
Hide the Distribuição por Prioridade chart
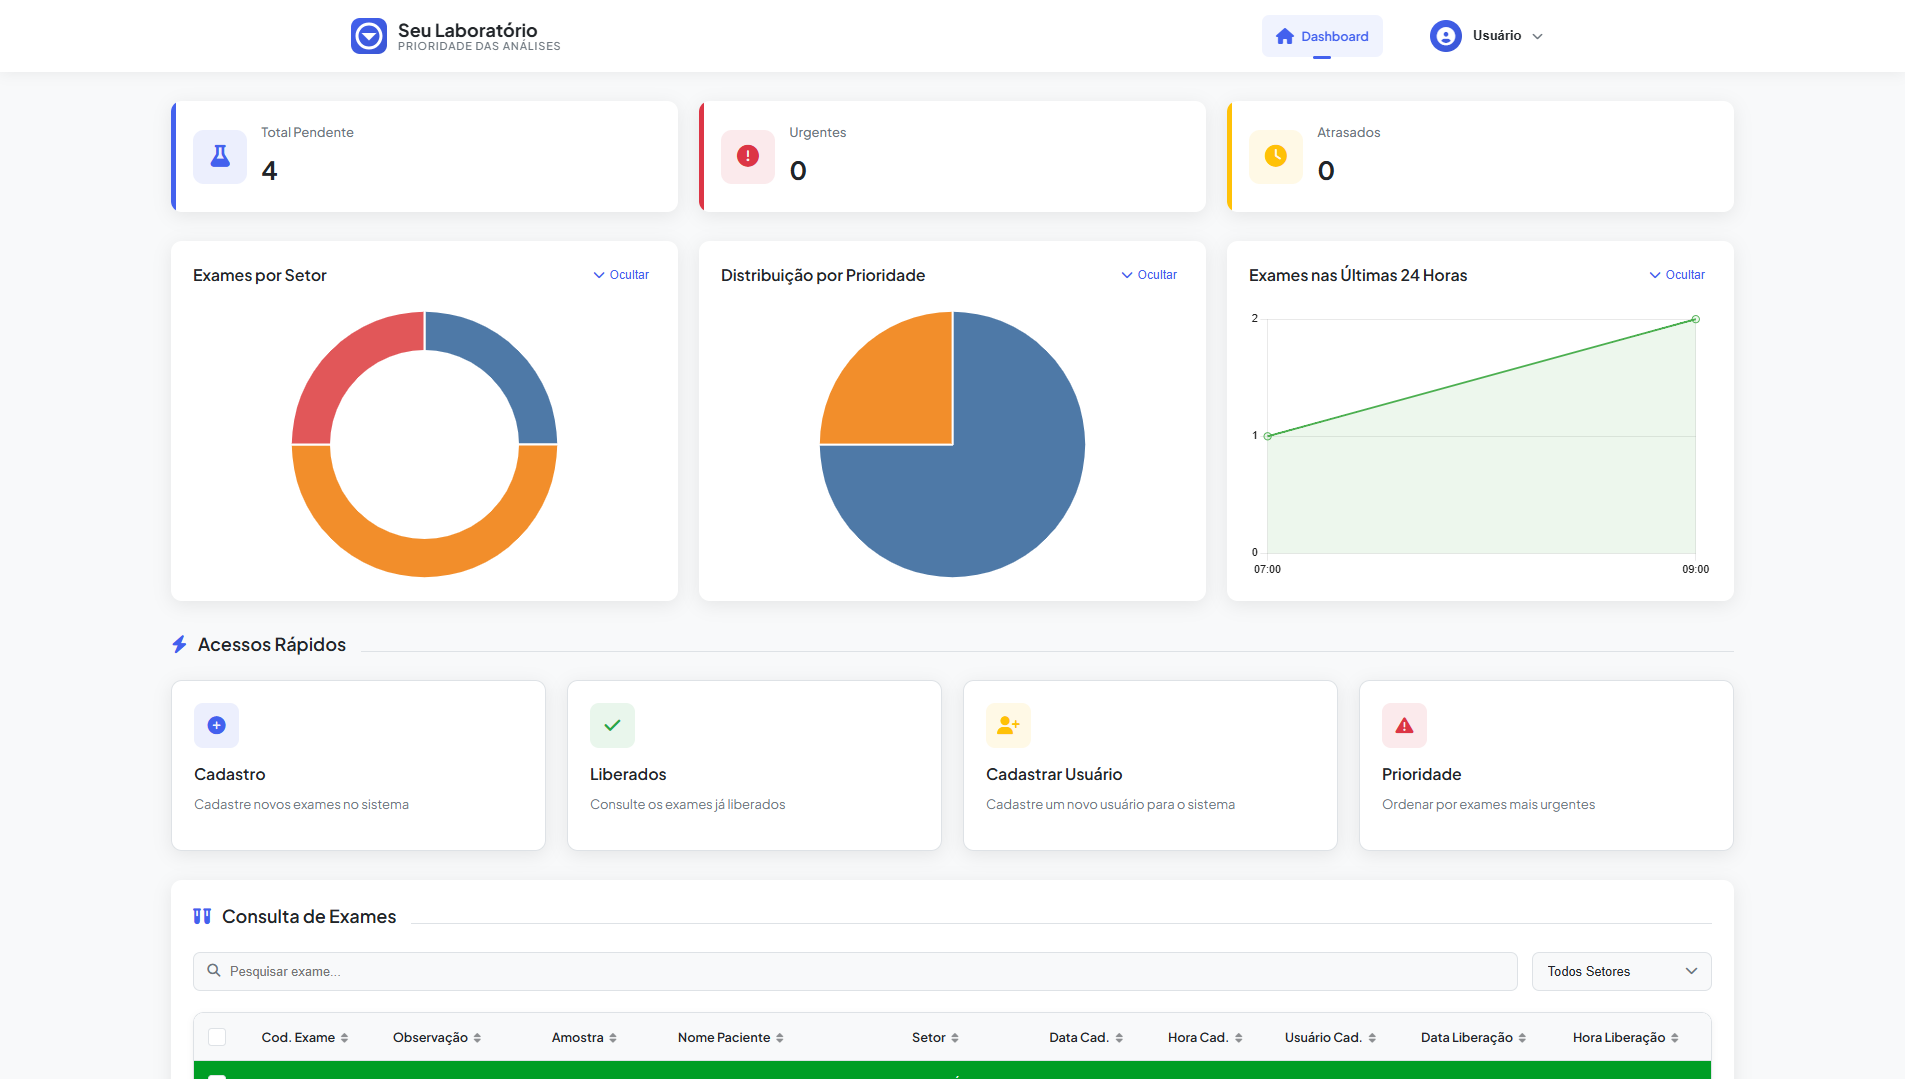1149,275
